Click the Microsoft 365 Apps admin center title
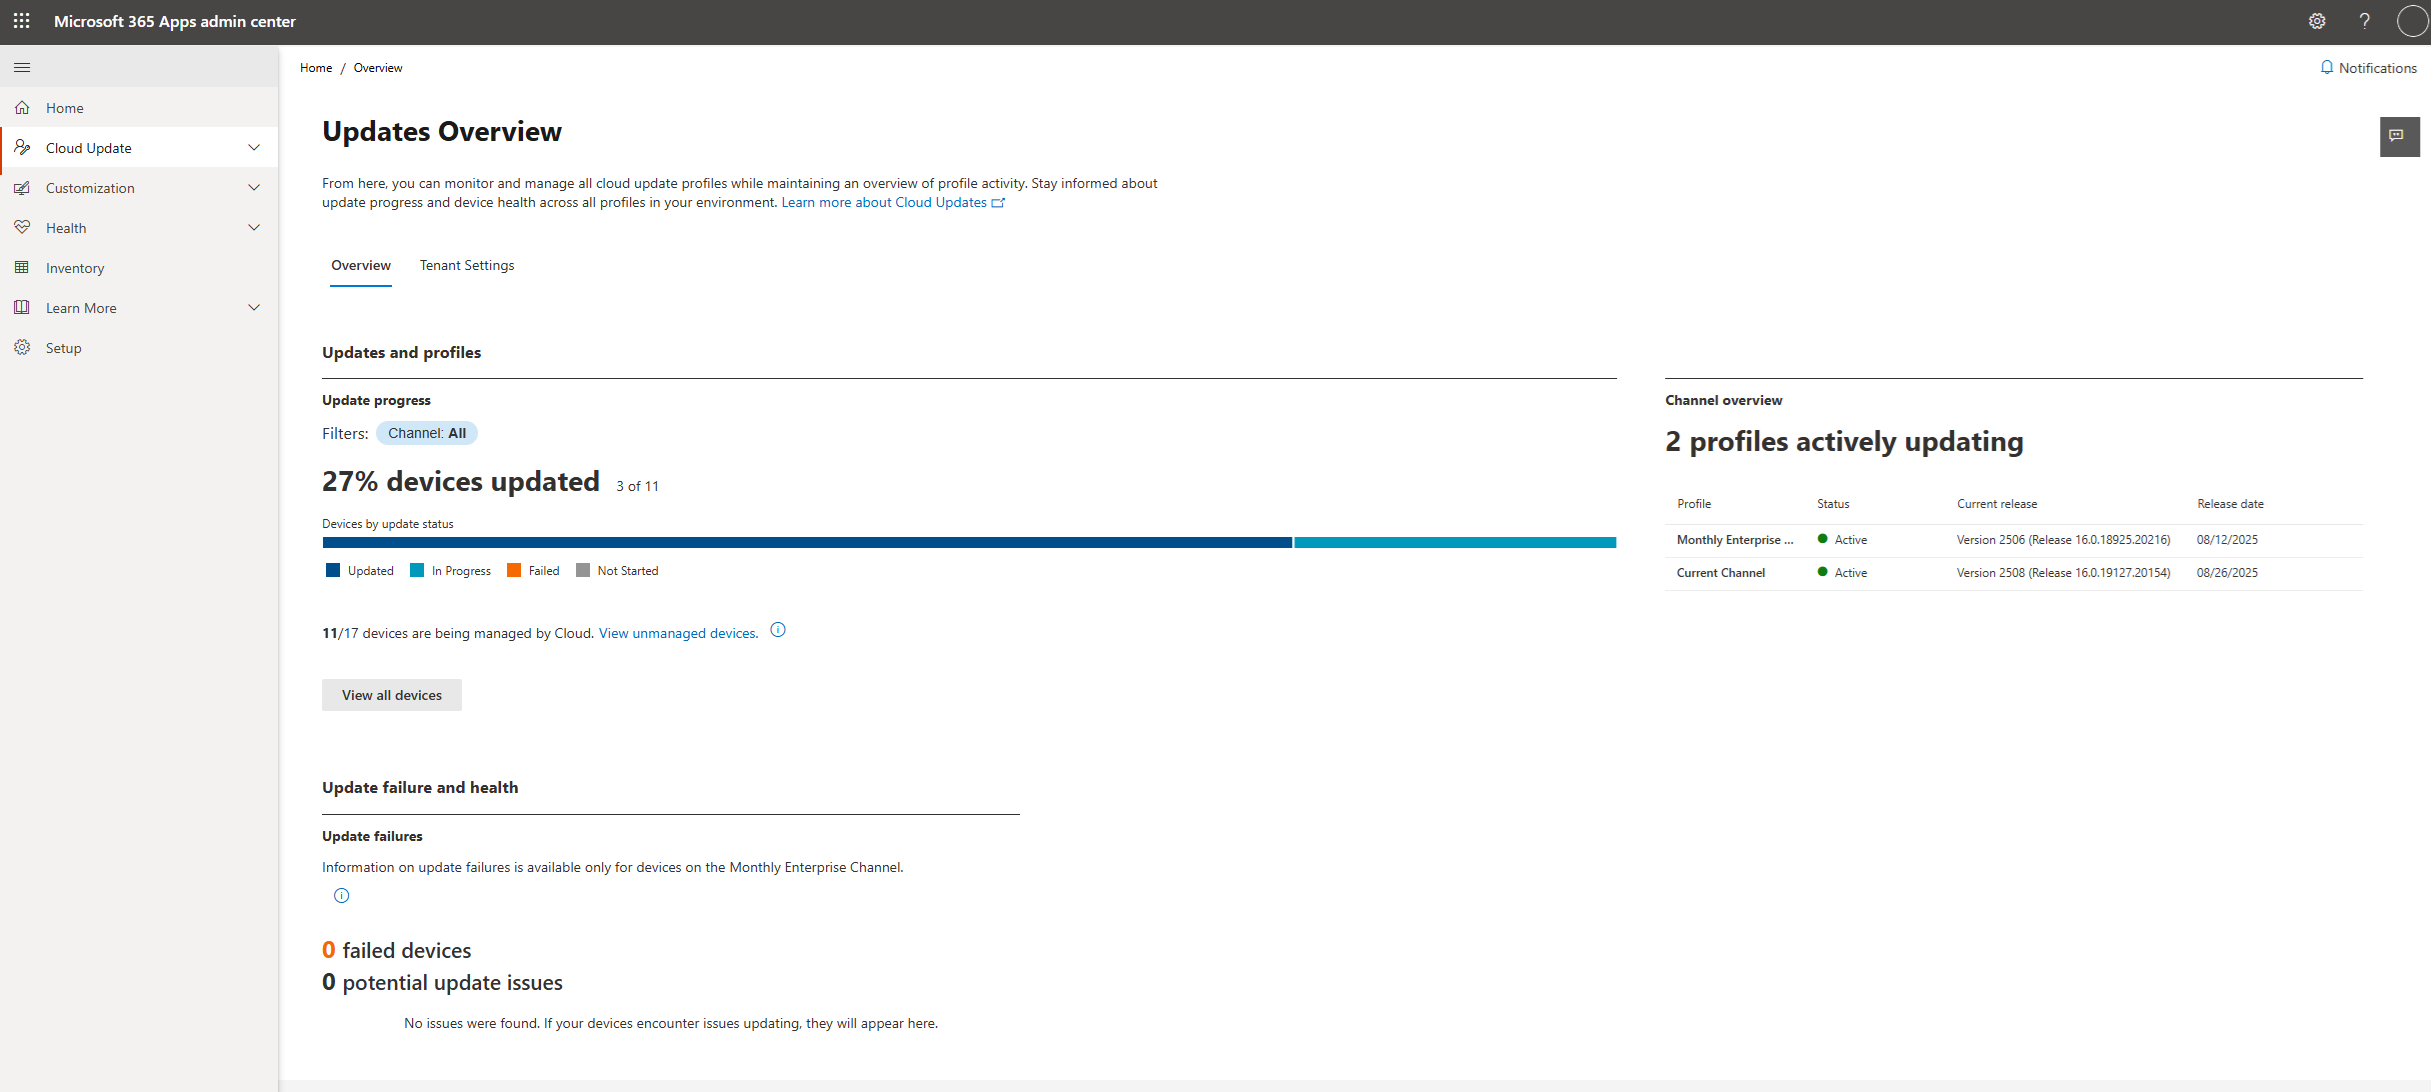Image resolution: width=2431 pixels, height=1092 pixels. [x=175, y=21]
